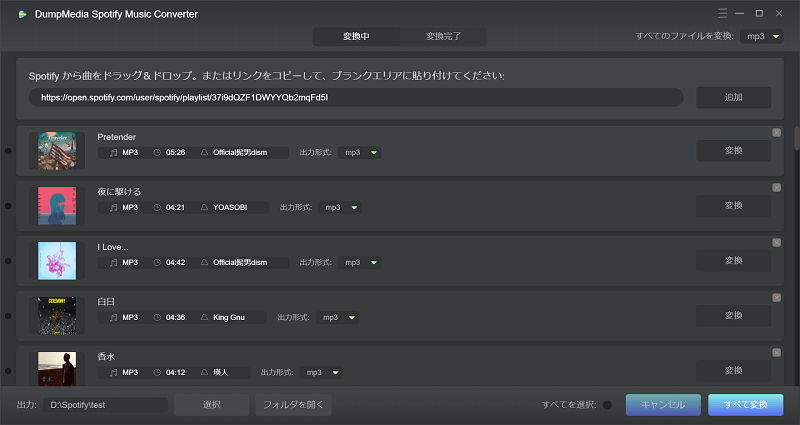Click the 追加 add button
The image size is (800, 425).
coord(733,97)
